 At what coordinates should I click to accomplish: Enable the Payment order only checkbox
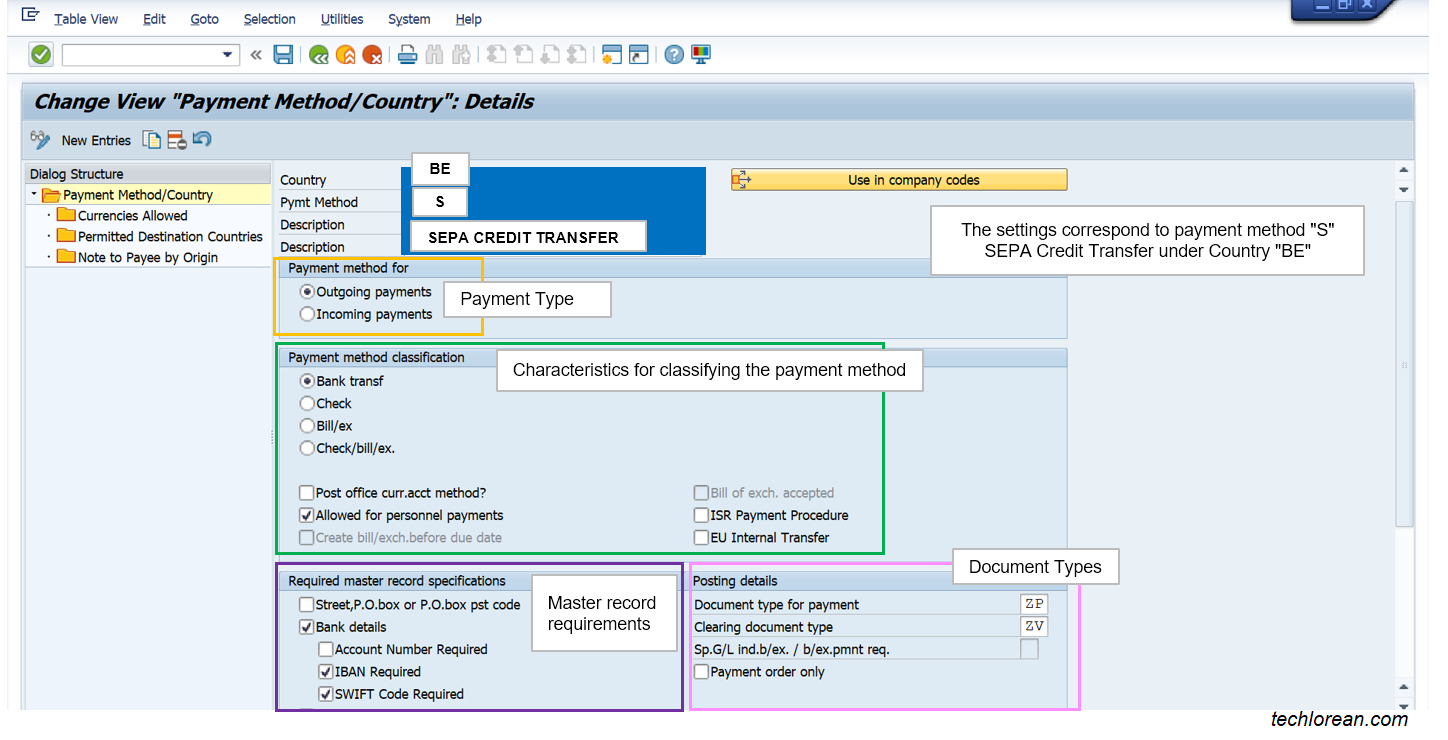701,671
